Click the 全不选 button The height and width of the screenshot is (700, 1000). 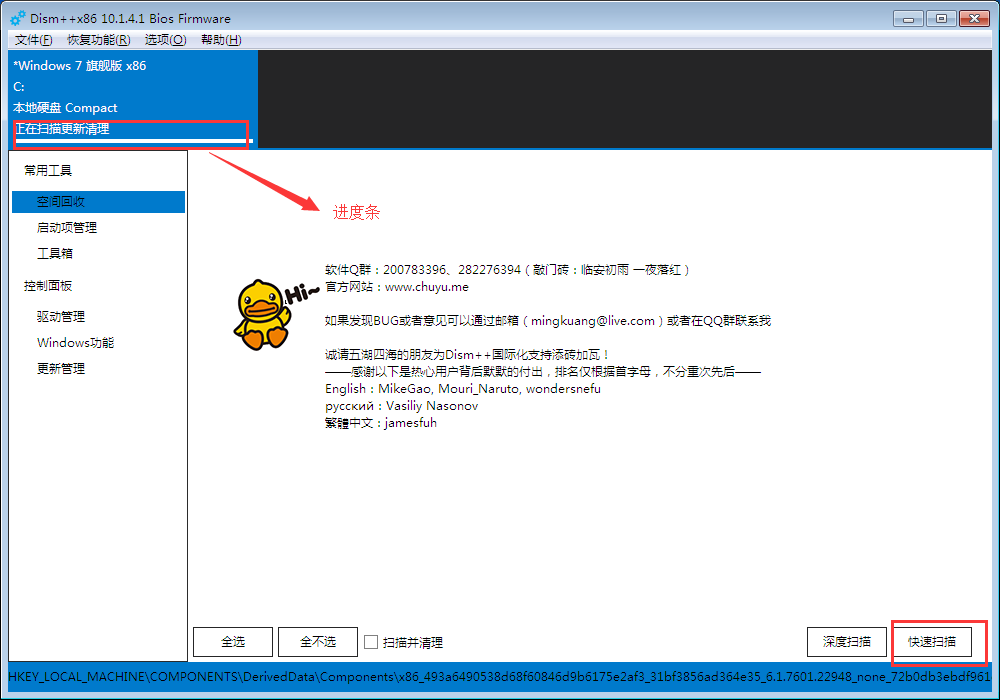click(x=318, y=641)
